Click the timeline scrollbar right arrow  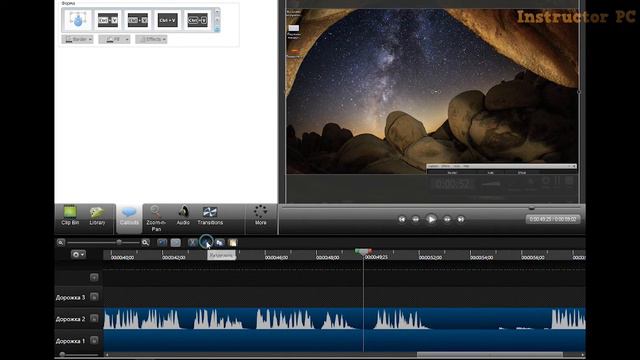[x=582, y=355]
